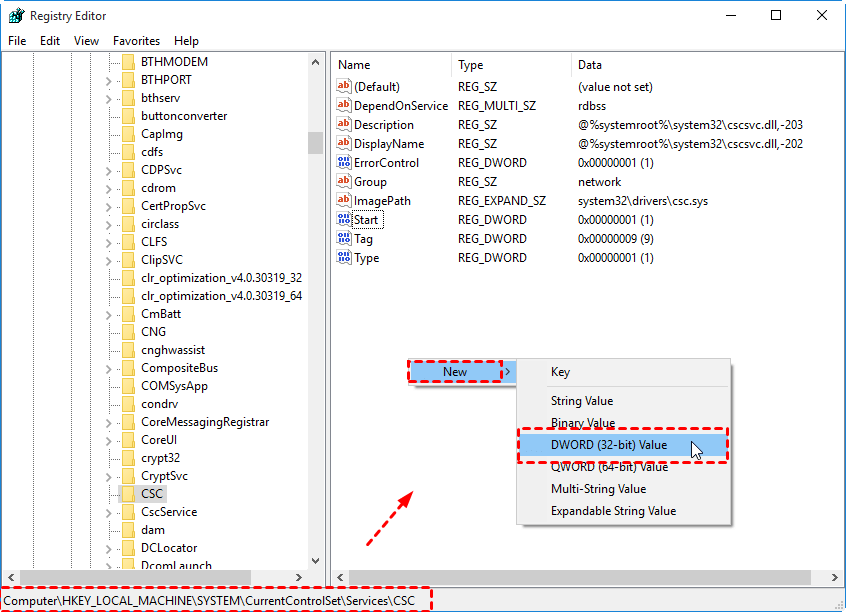Expand the CscService tree node
Viewport: 846px width, 612px height.
[108, 513]
